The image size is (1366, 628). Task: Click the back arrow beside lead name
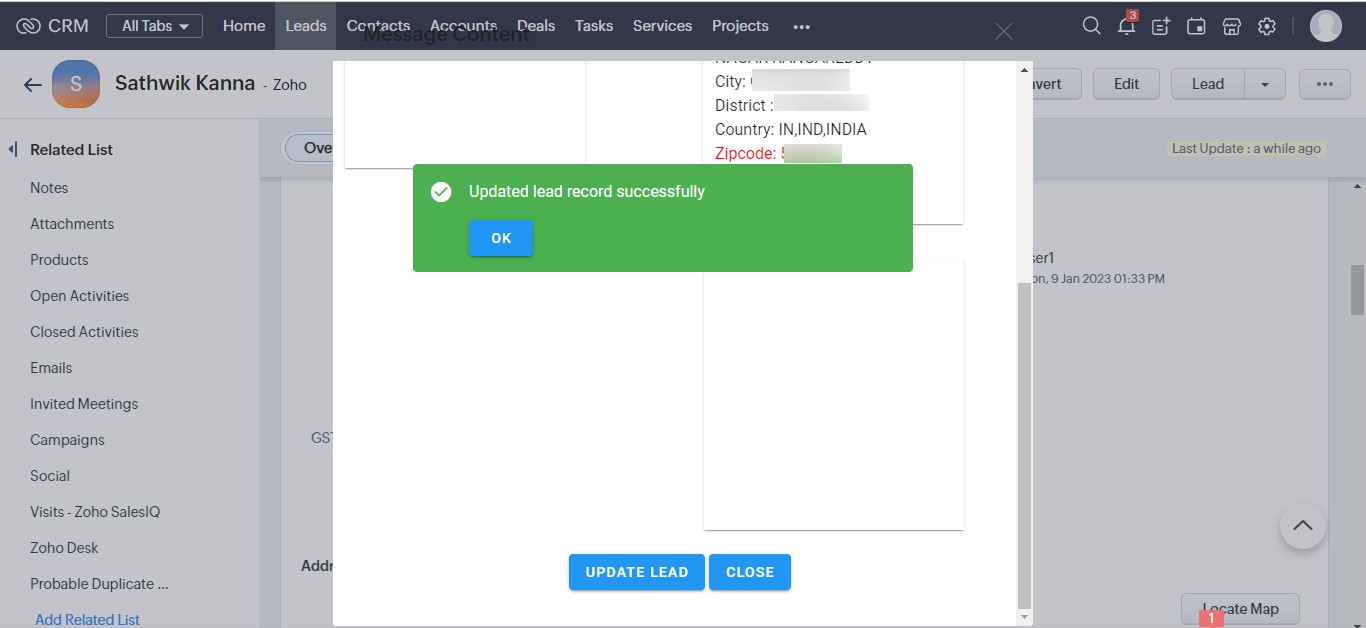point(33,85)
